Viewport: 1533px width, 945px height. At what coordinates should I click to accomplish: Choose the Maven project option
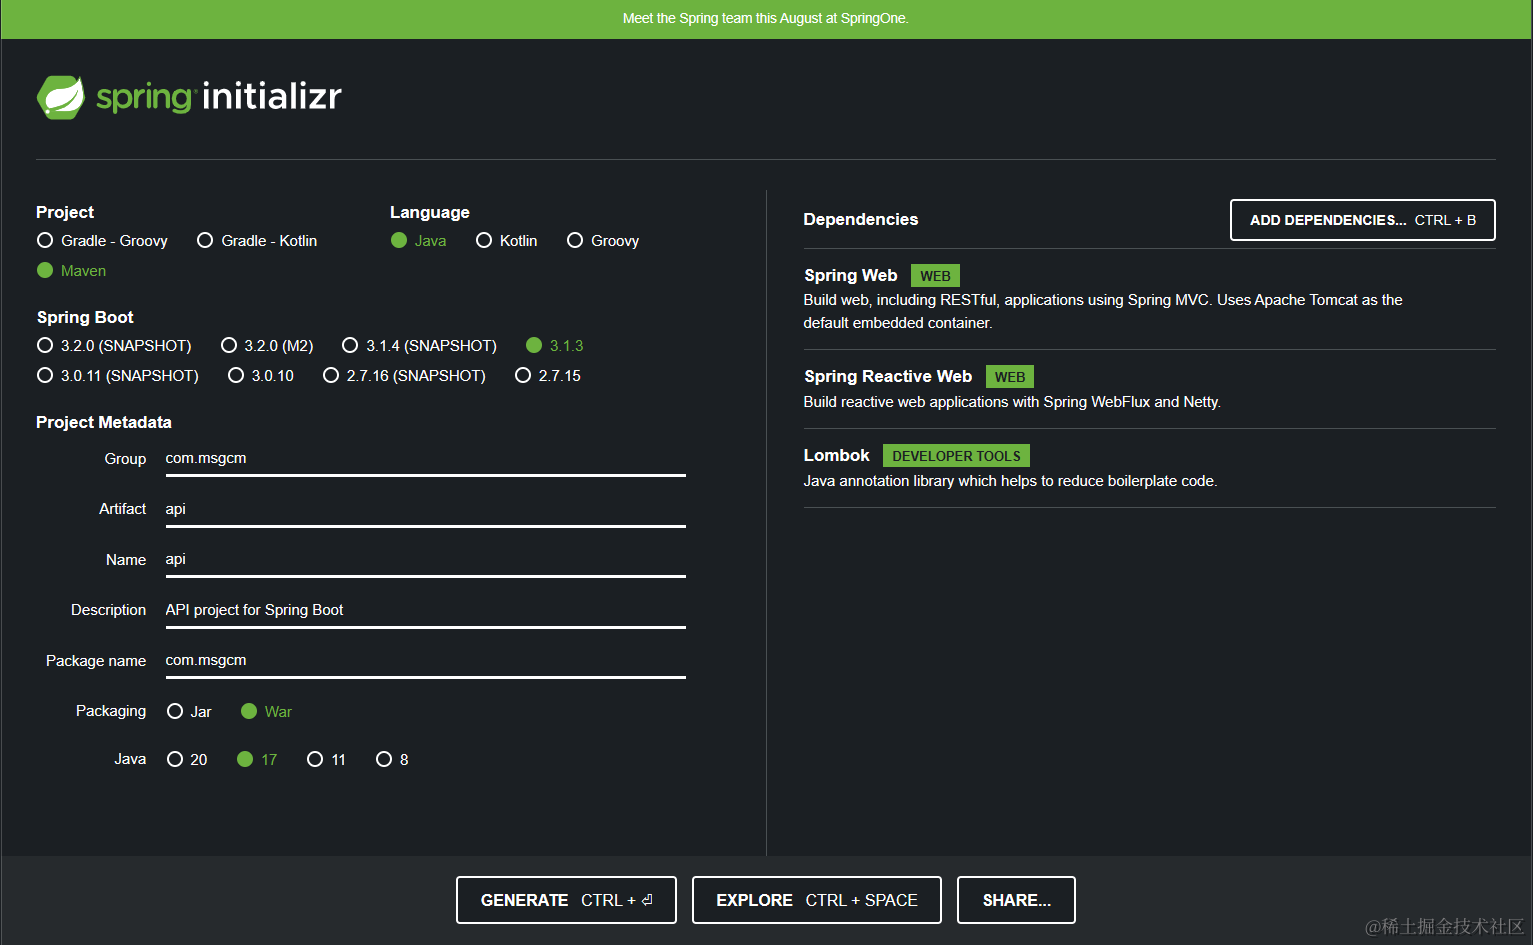[71, 271]
